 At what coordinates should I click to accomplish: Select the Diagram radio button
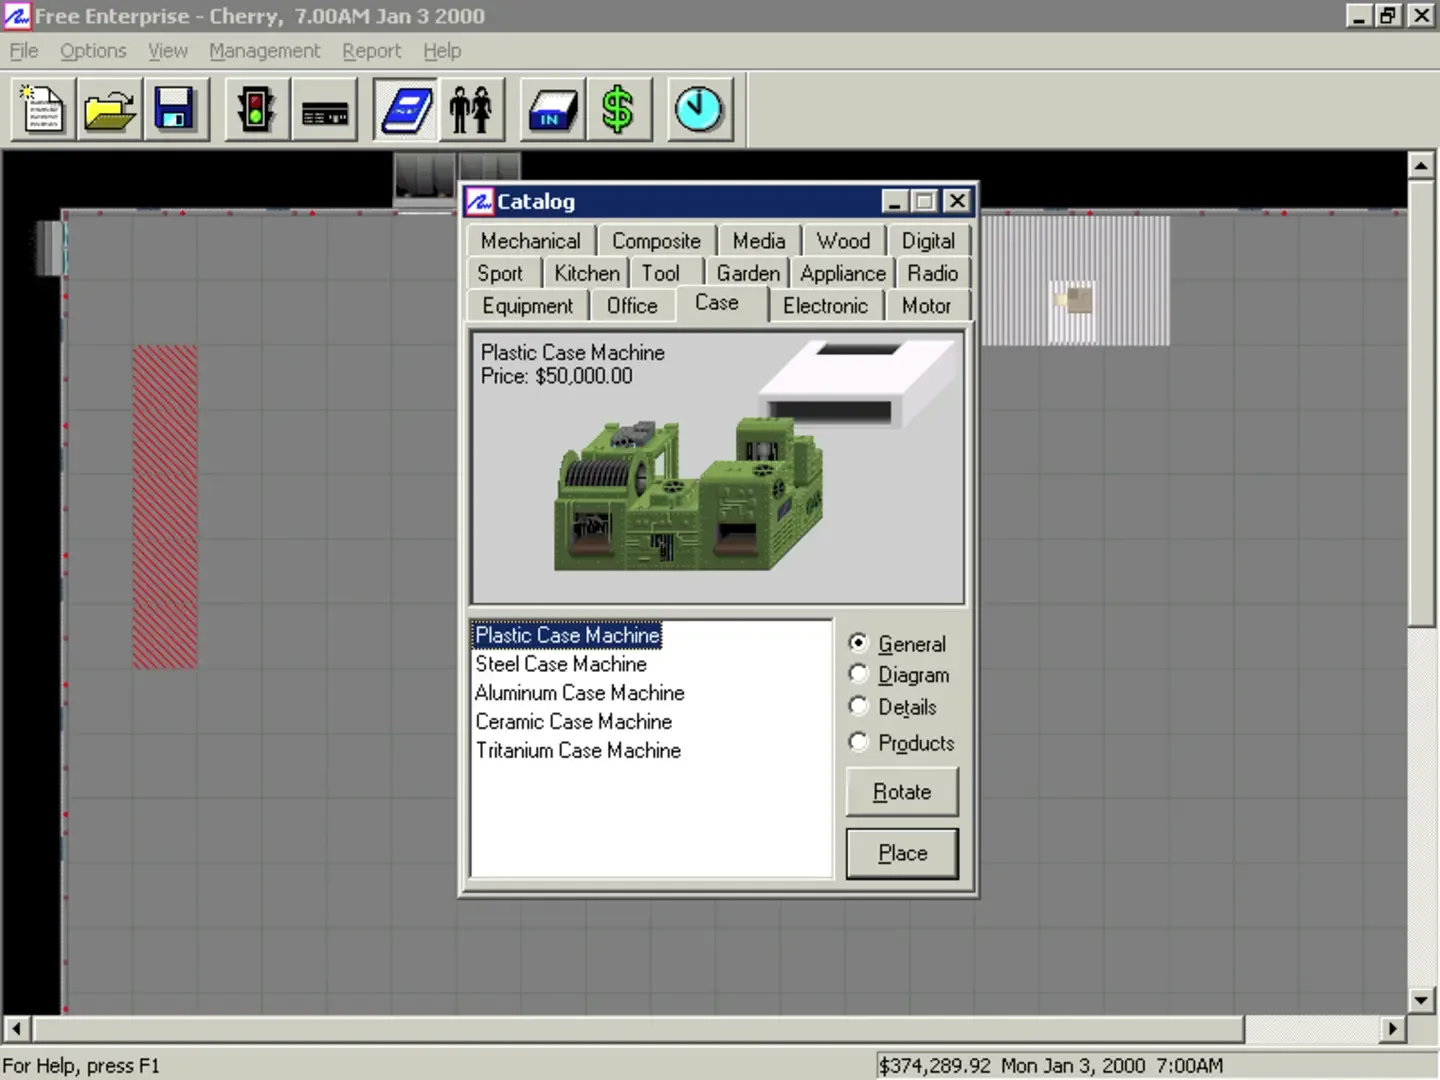858,674
